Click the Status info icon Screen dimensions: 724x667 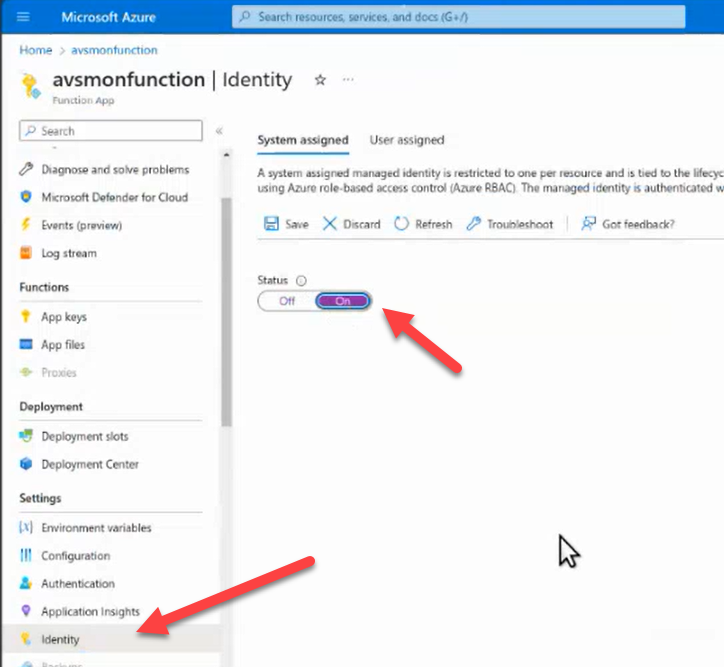point(301,281)
